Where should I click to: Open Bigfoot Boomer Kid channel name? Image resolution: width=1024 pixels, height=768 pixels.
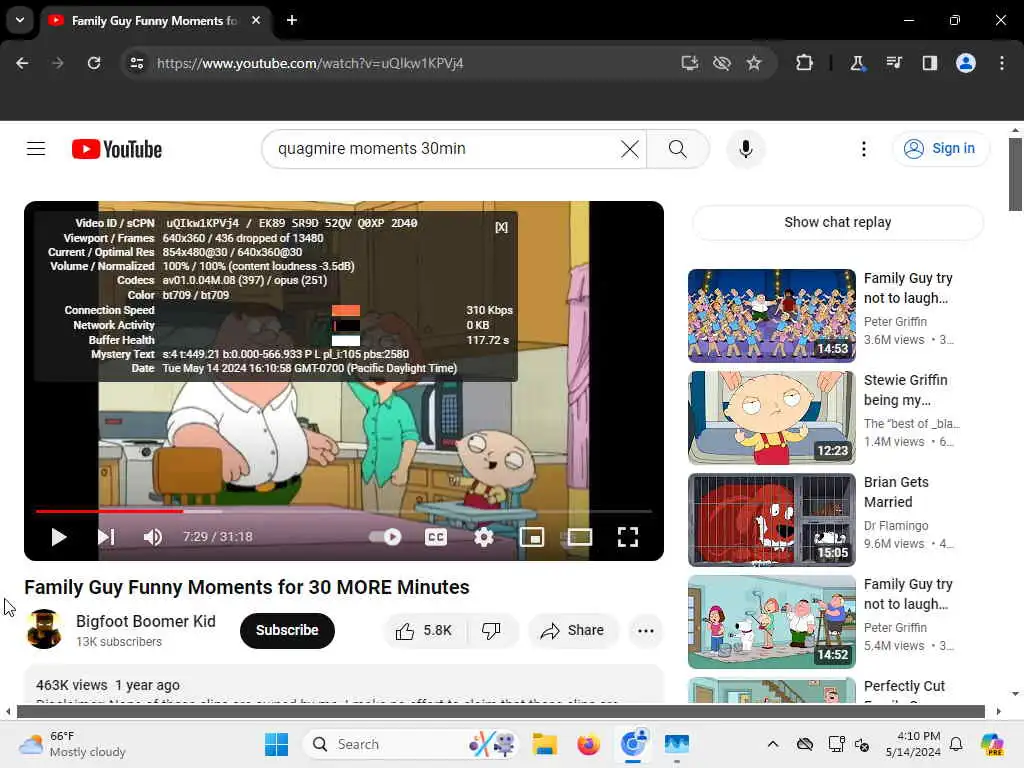[x=146, y=622]
